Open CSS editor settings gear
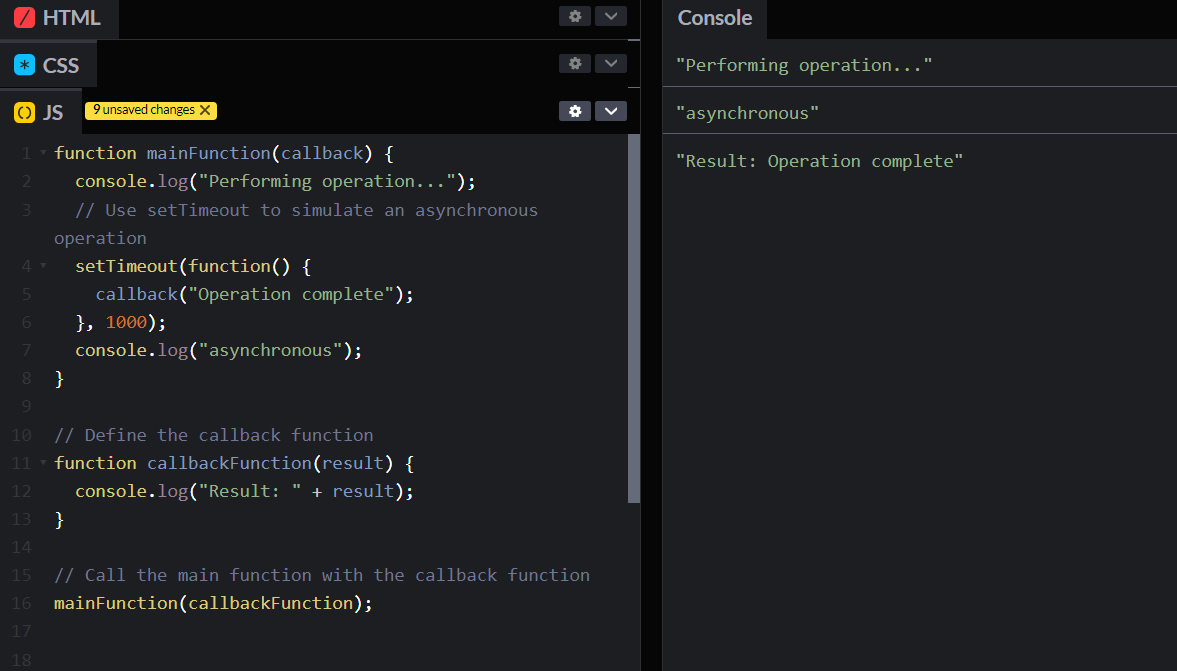This screenshot has width=1177, height=671. [575, 64]
